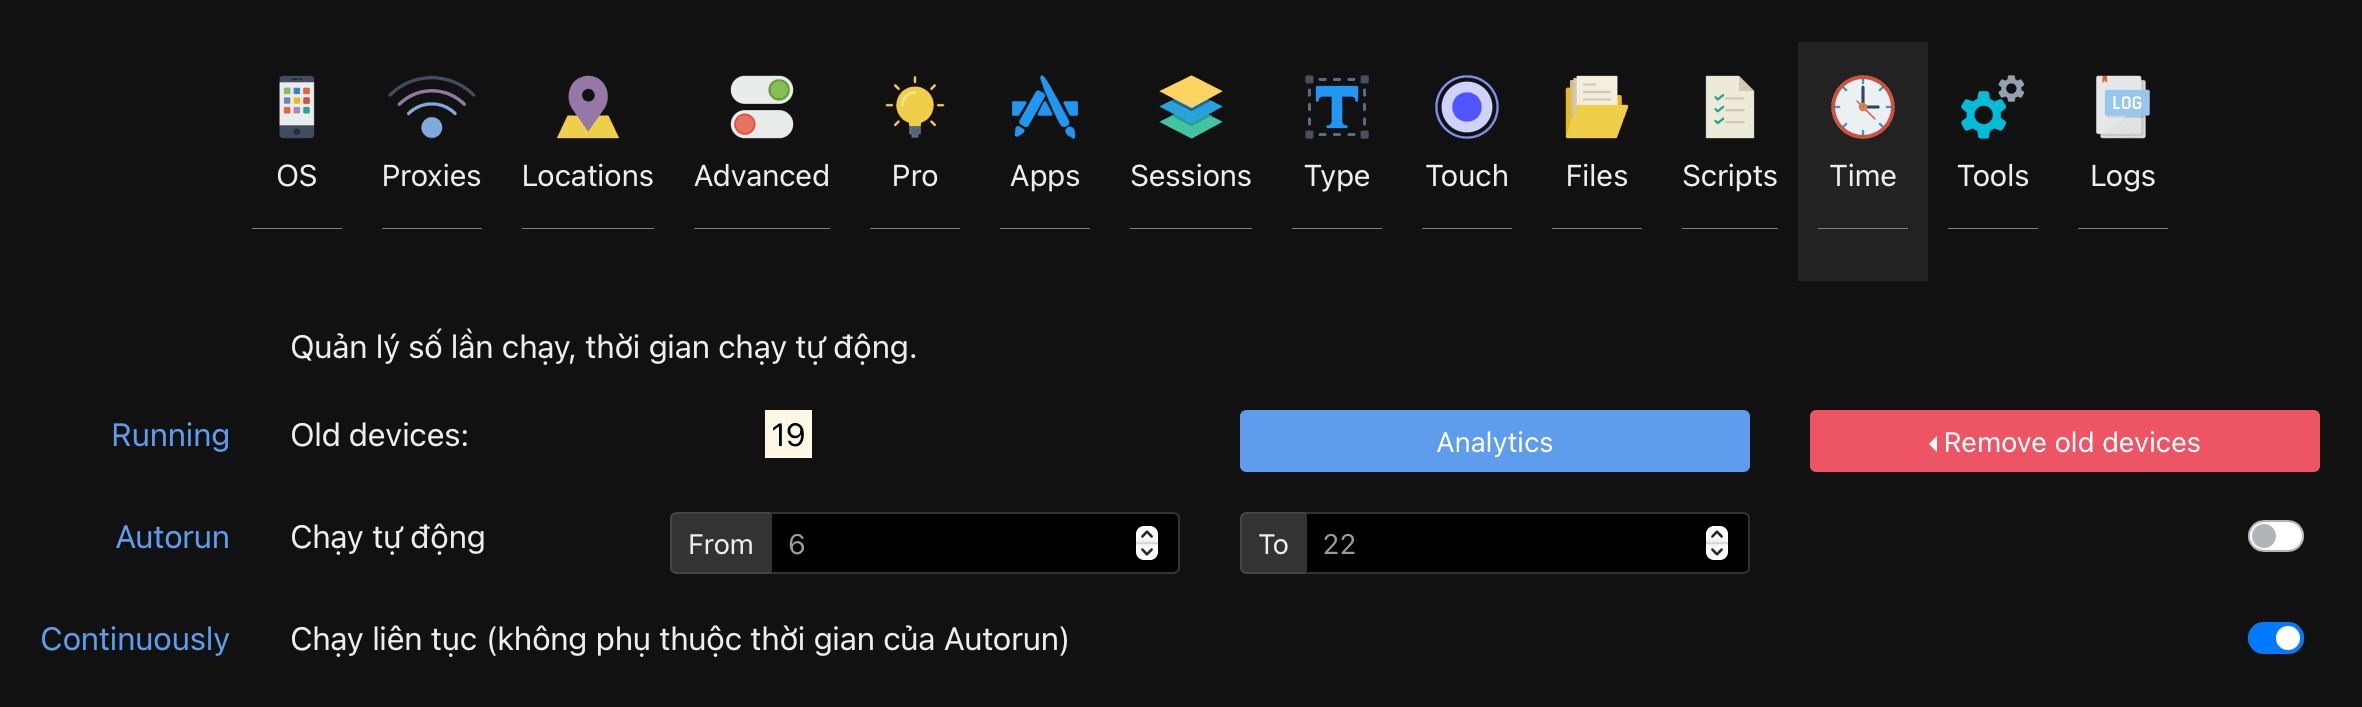Click Remove old devices button
The image size is (2362, 707).
(x=2065, y=441)
